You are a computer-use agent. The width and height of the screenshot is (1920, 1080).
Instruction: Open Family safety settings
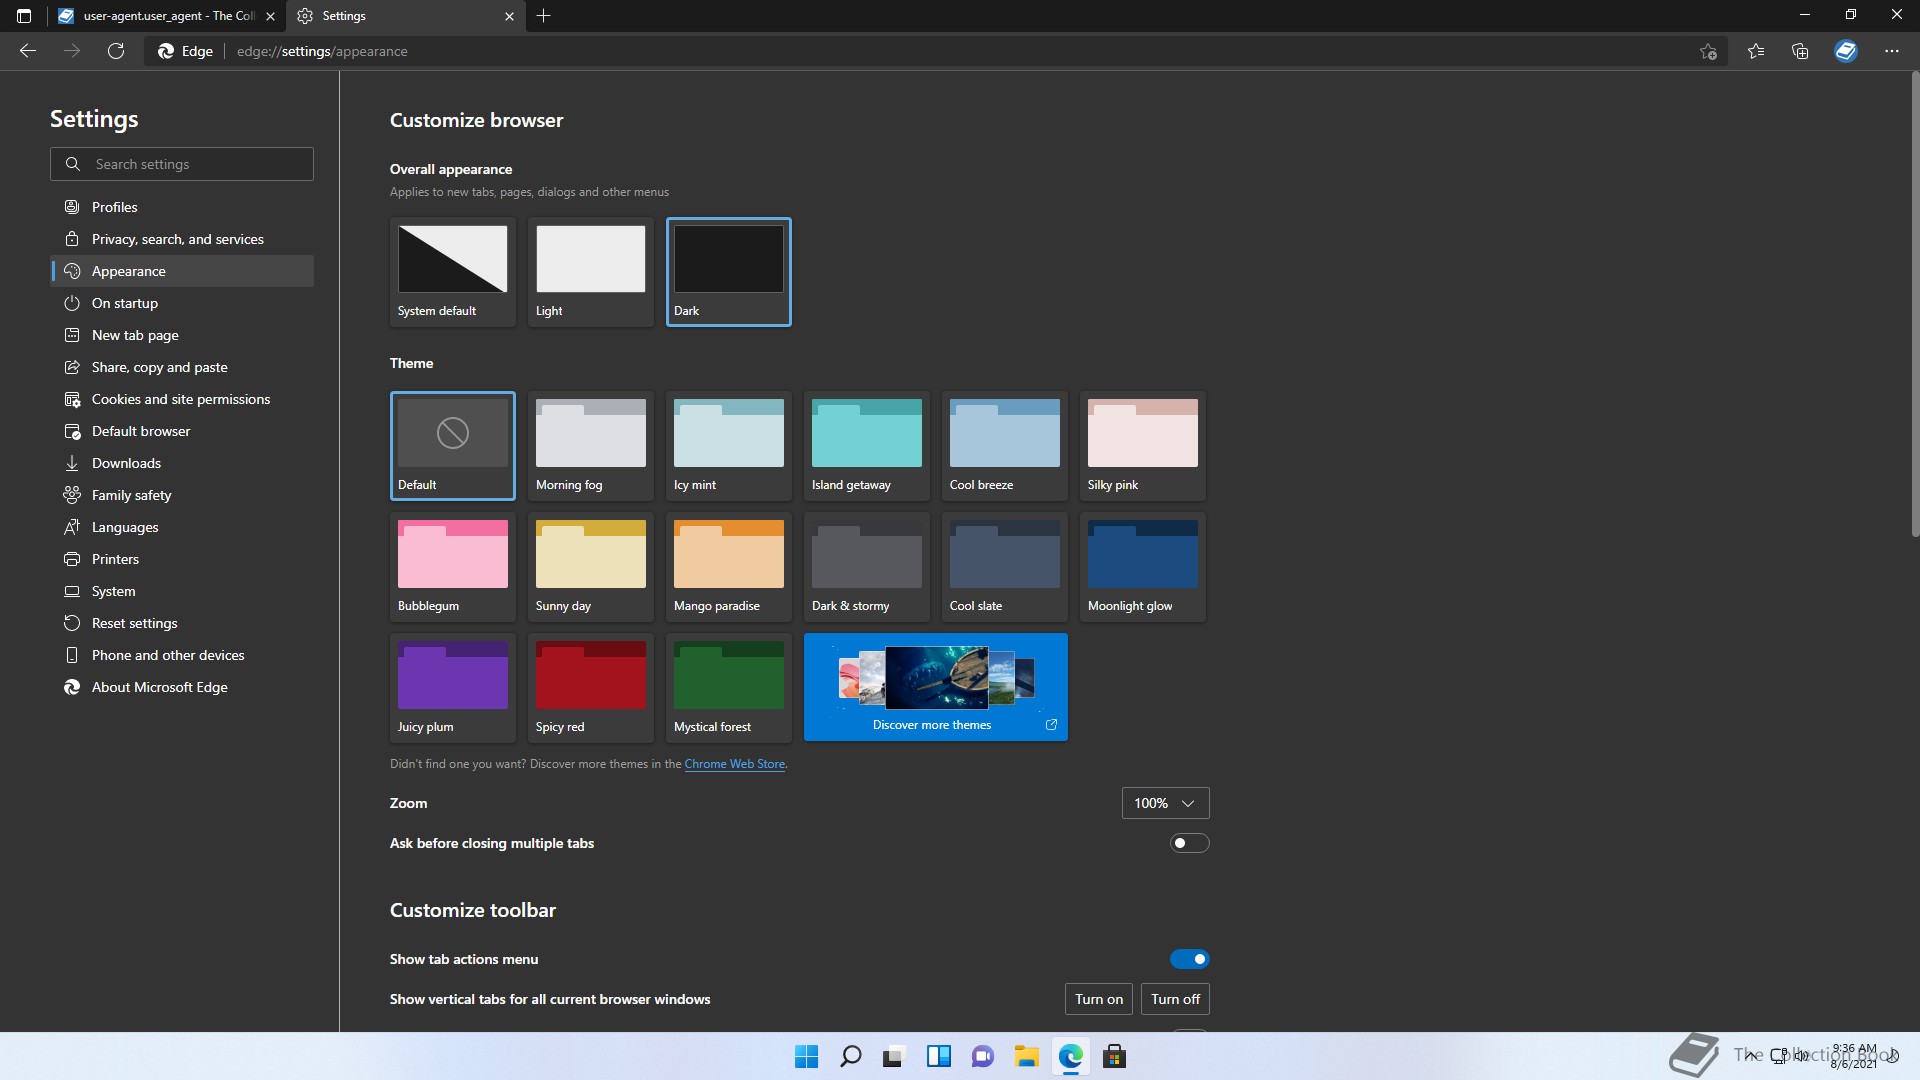[131, 495]
